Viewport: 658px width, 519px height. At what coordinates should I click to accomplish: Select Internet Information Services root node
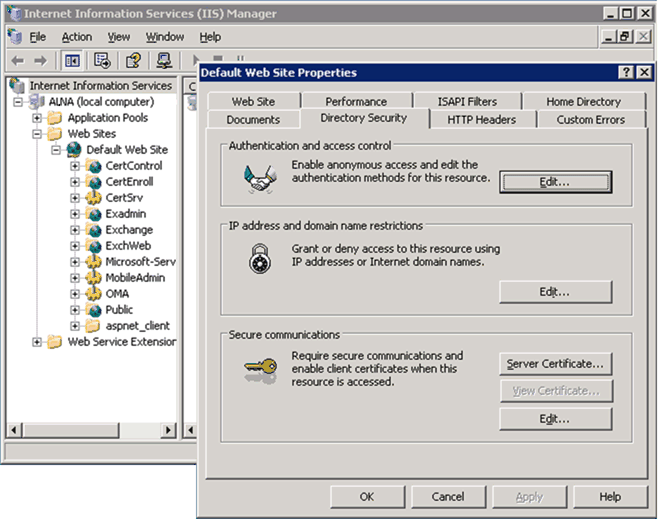pyautogui.click(x=101, y=86)
